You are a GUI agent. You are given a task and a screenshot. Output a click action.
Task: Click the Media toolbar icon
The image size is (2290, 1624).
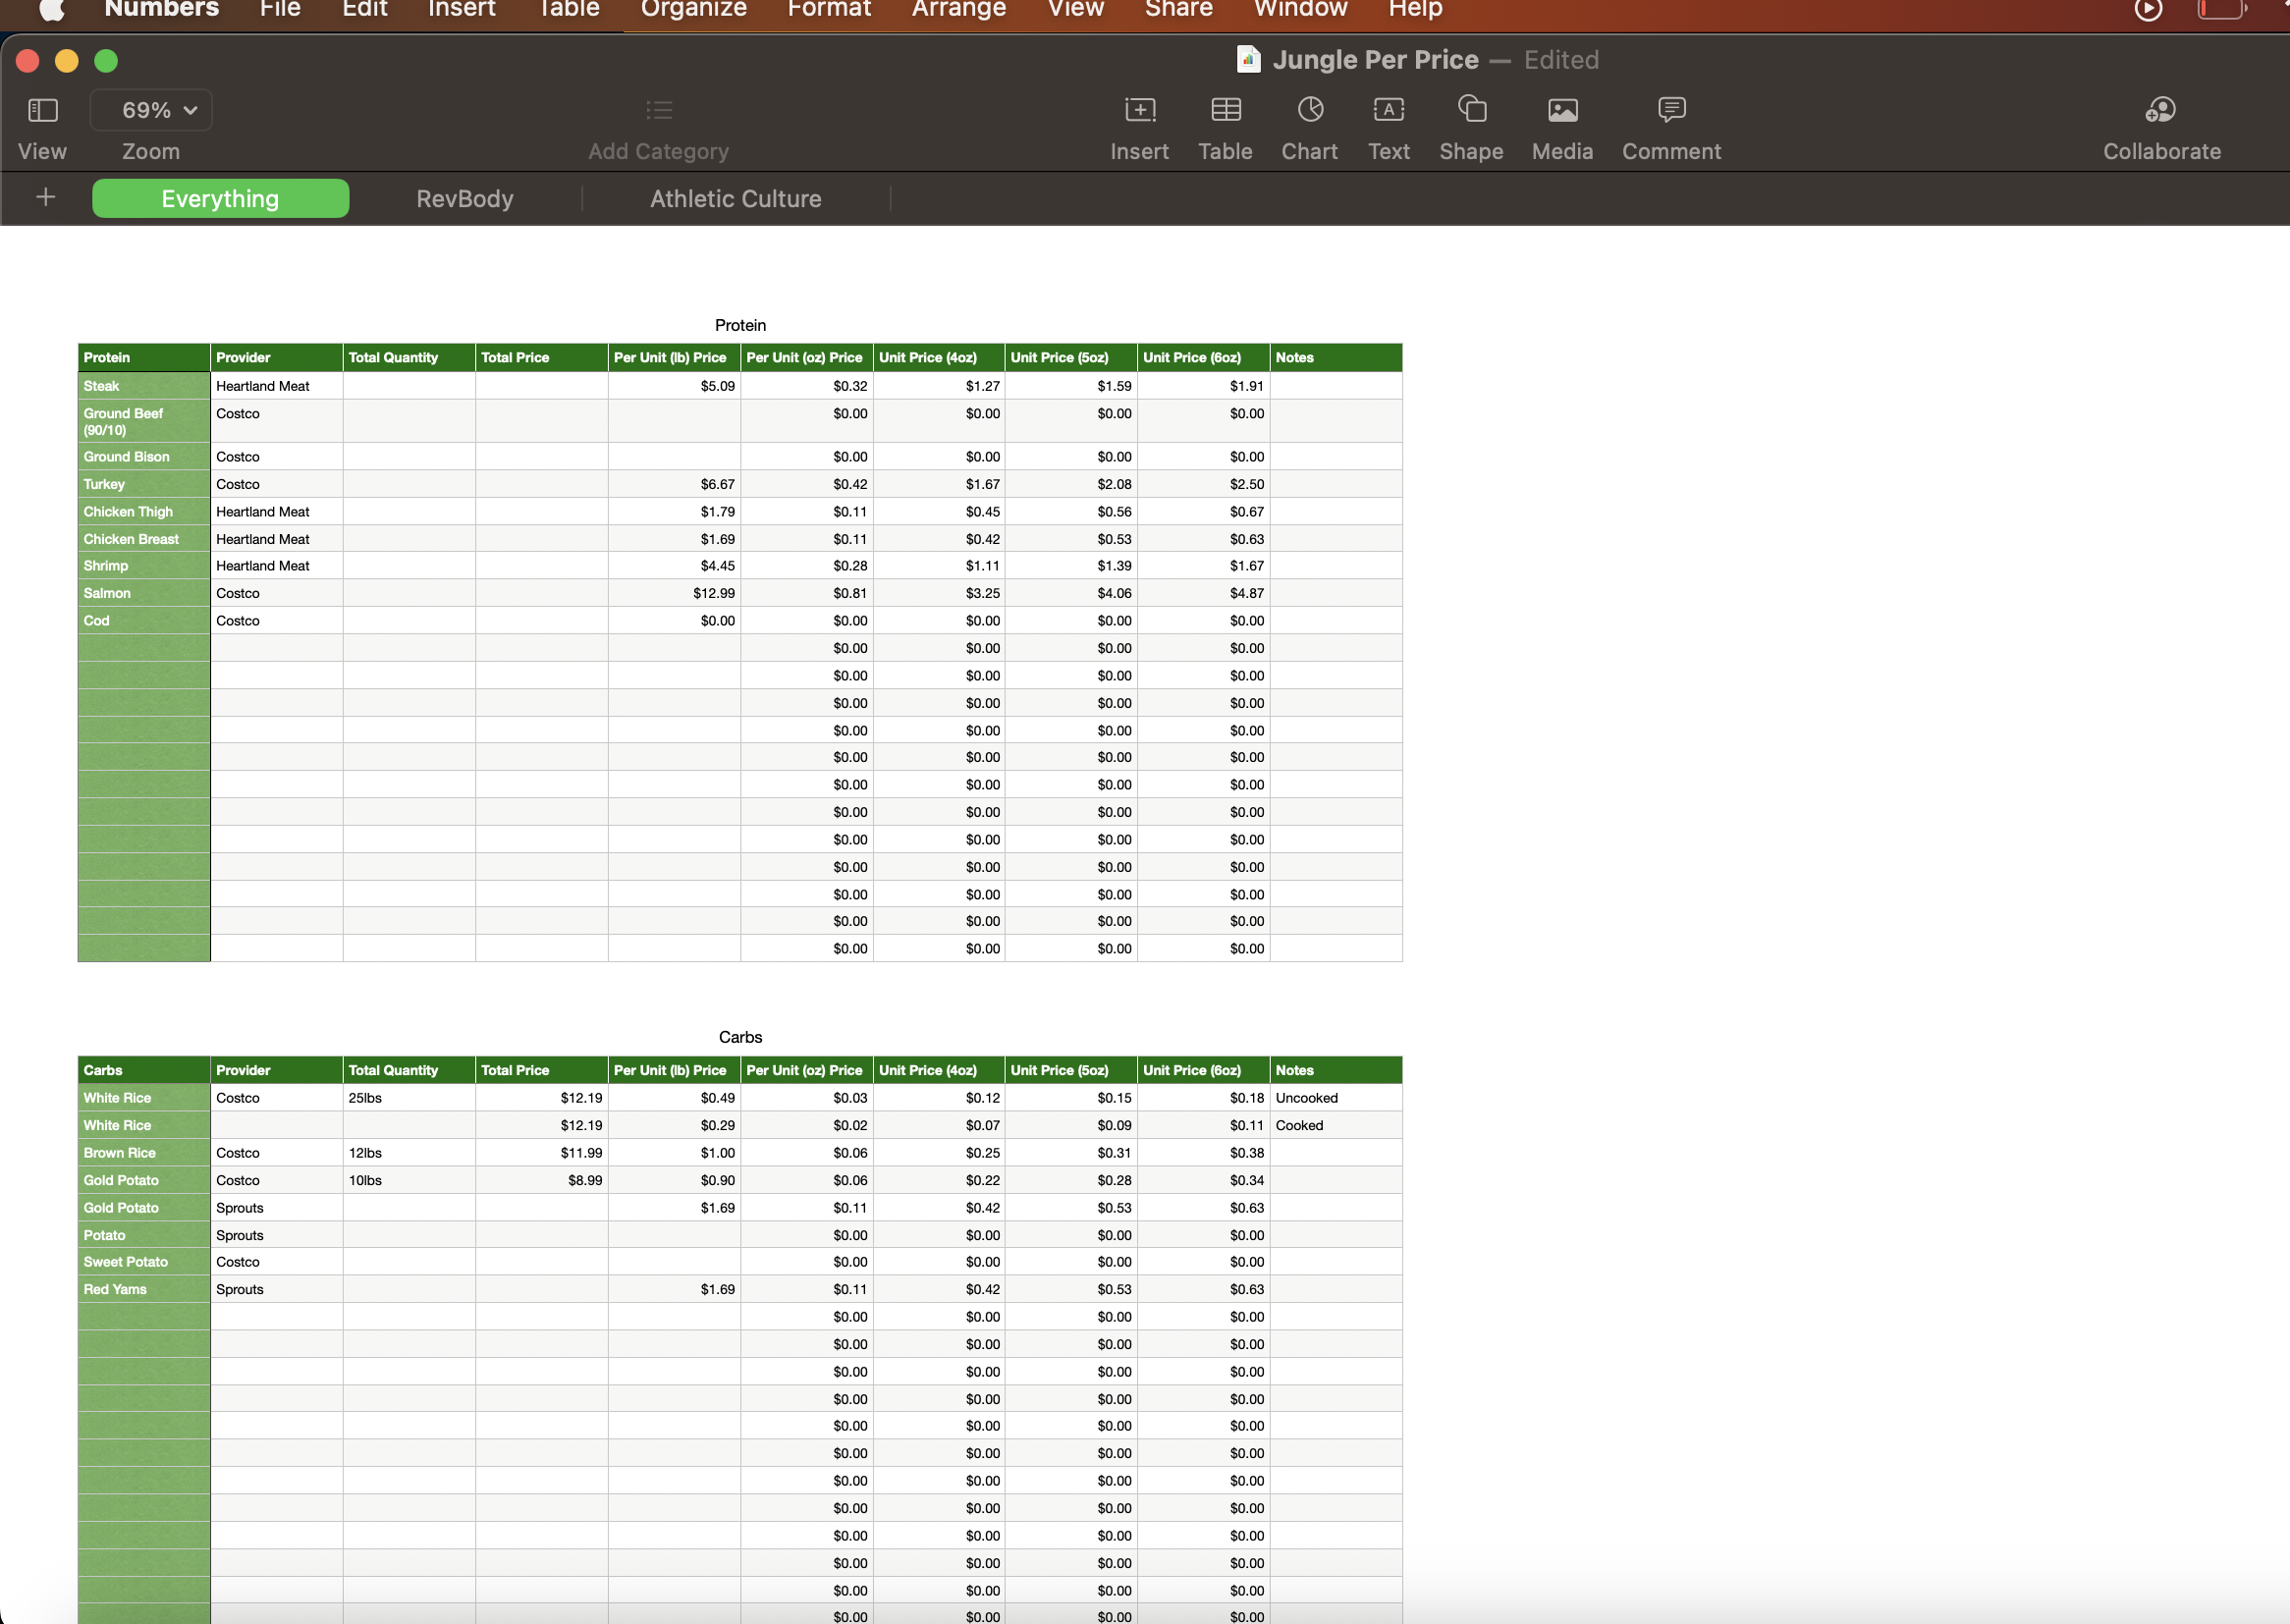click(1562, 110)
